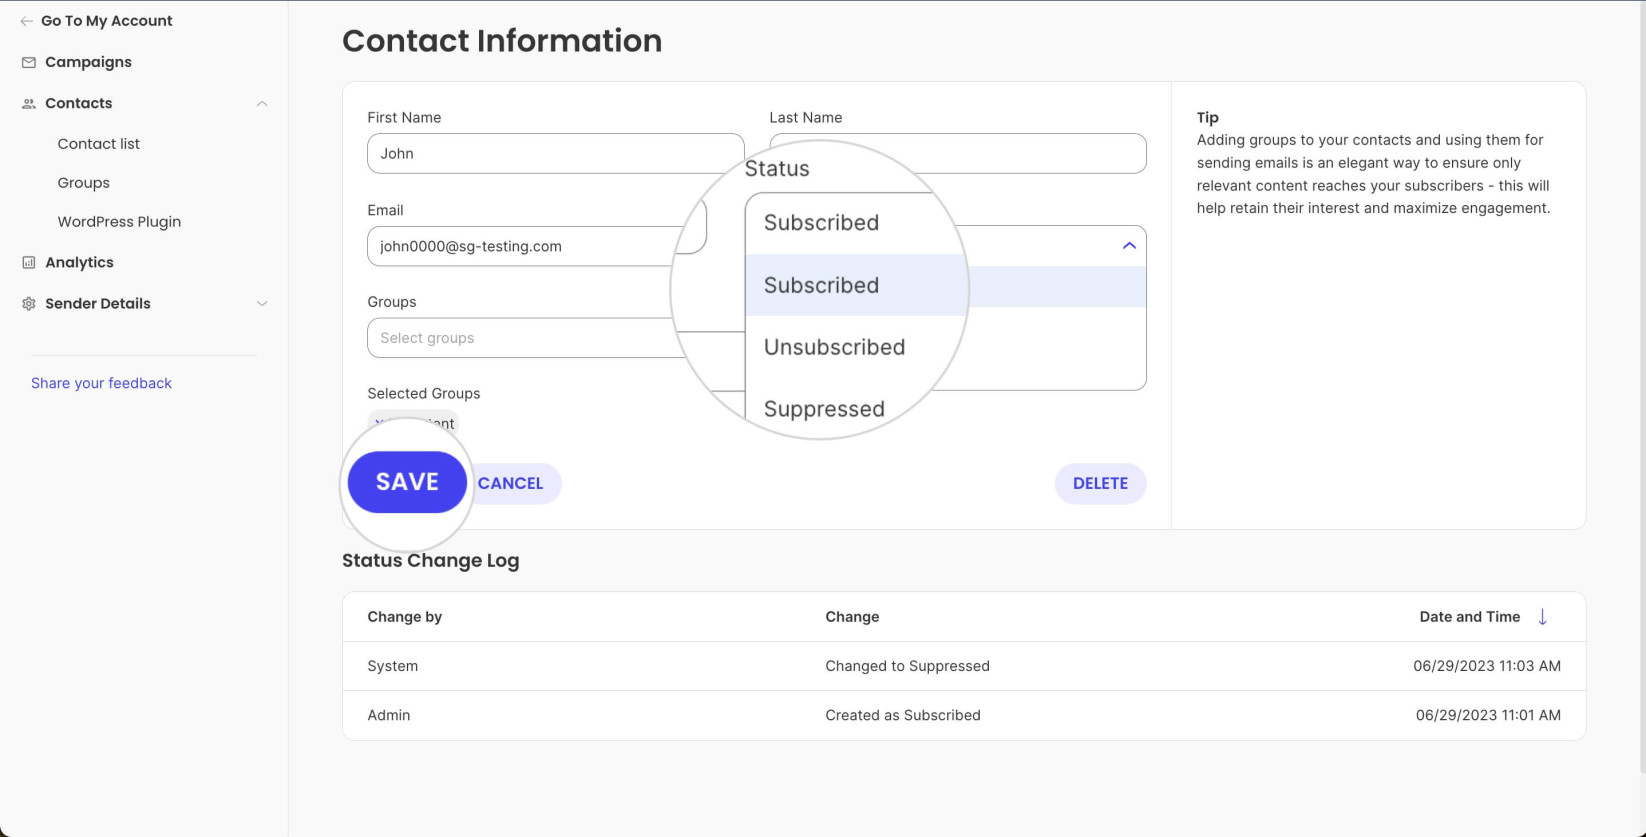Image resolution: width=1646 pixels, height=837 pixels.
Task: Click Date and Time column header
Action: pyautogui.click(x=1470, y=617)
